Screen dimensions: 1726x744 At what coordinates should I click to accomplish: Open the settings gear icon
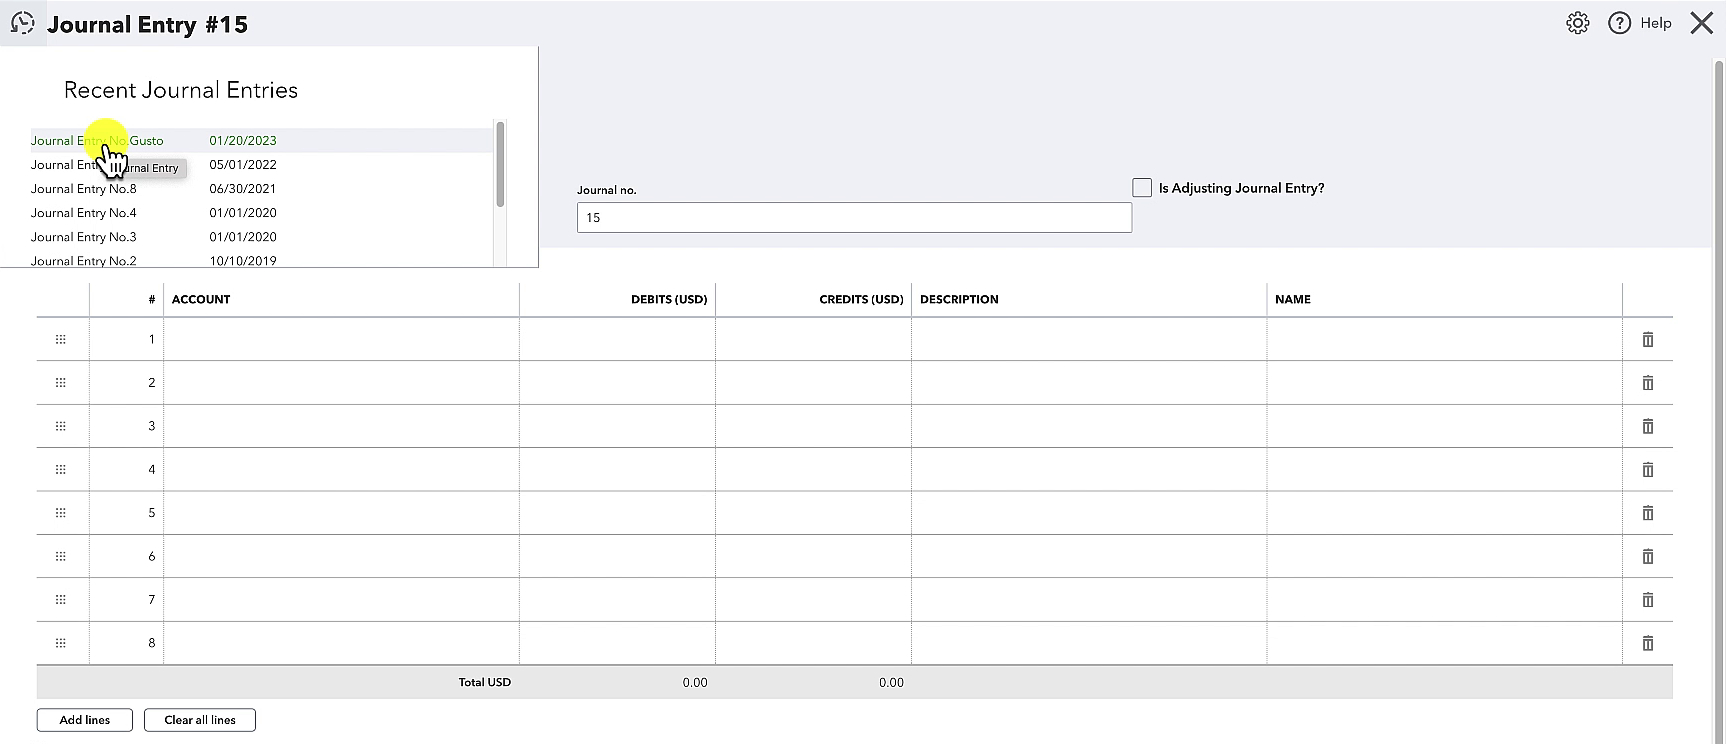1578,23
